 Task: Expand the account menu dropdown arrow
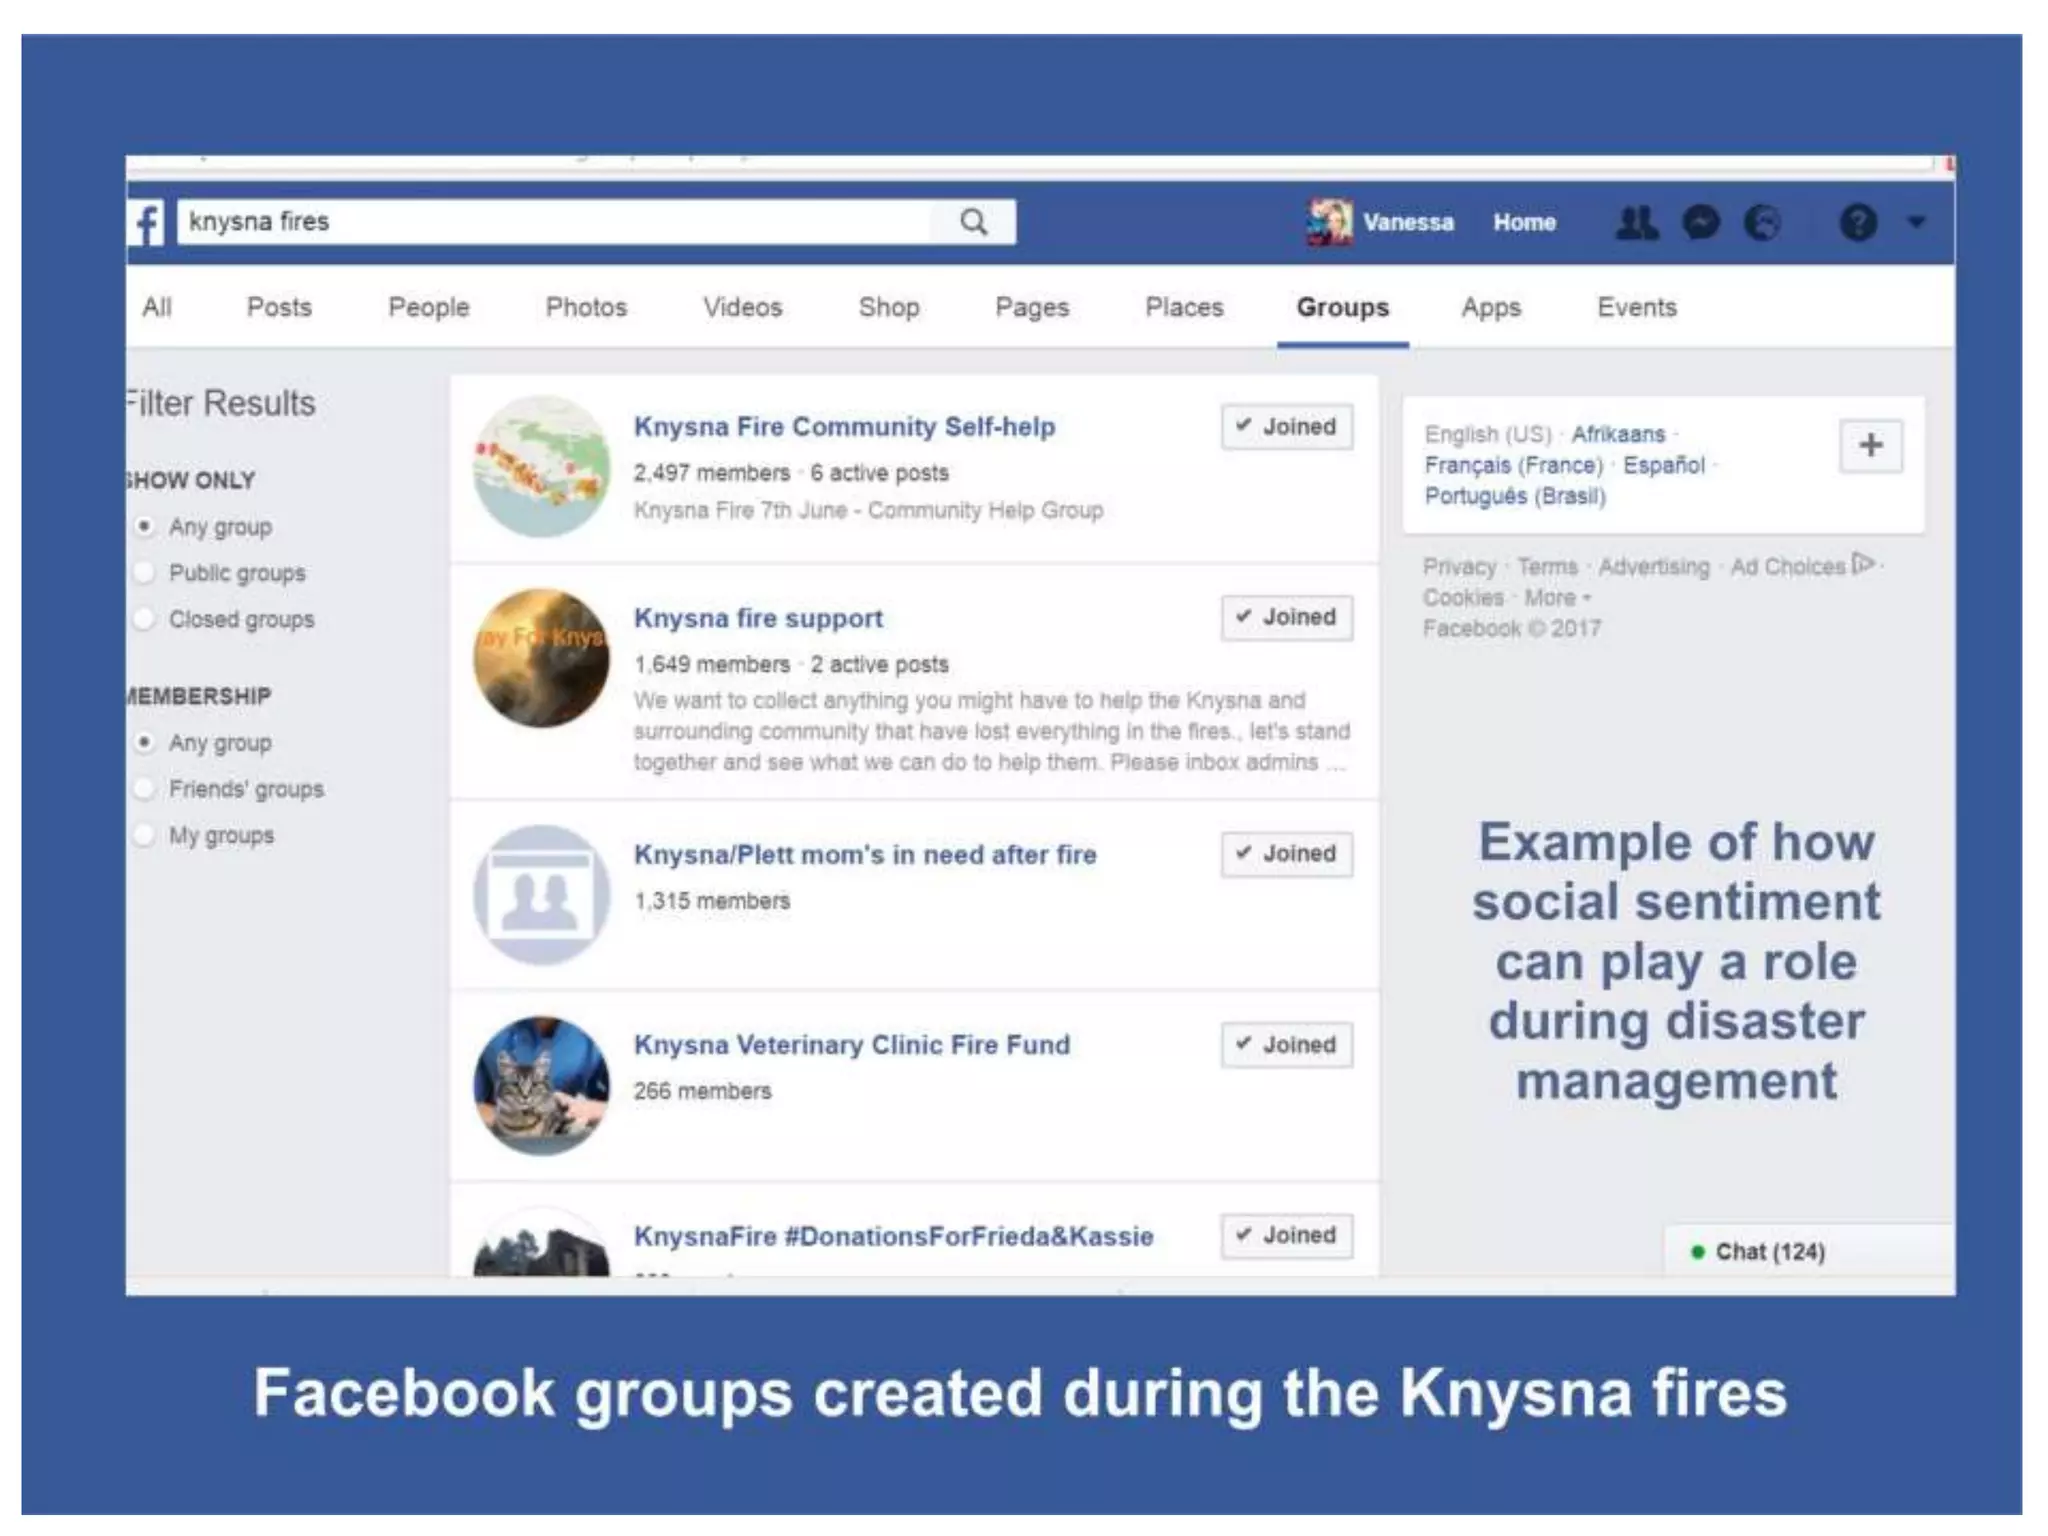1916,222
